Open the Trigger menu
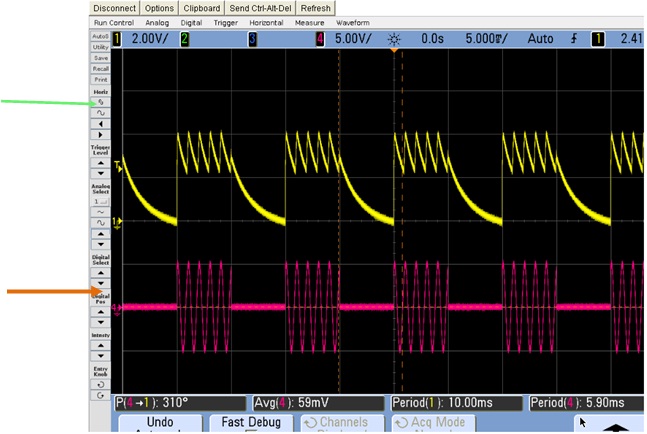This screenshot has height=434, width=647. [224, 22]
